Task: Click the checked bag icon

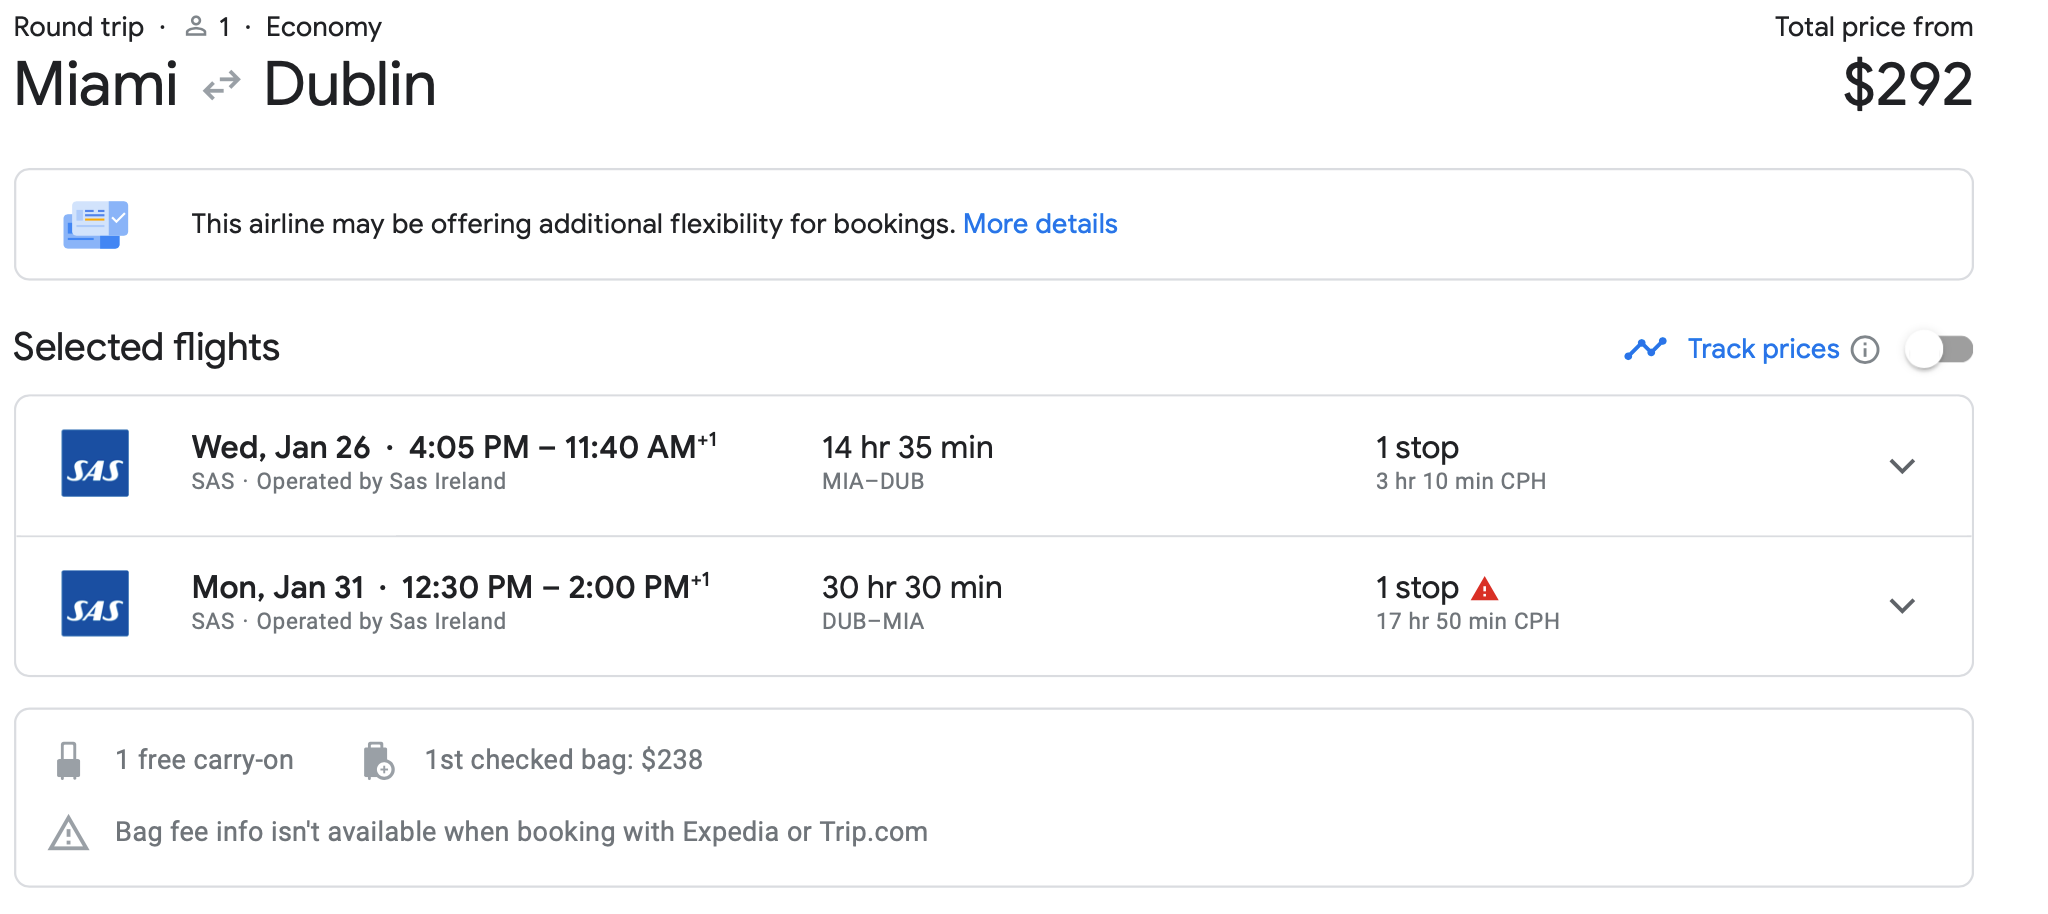Action: [378, 760]
